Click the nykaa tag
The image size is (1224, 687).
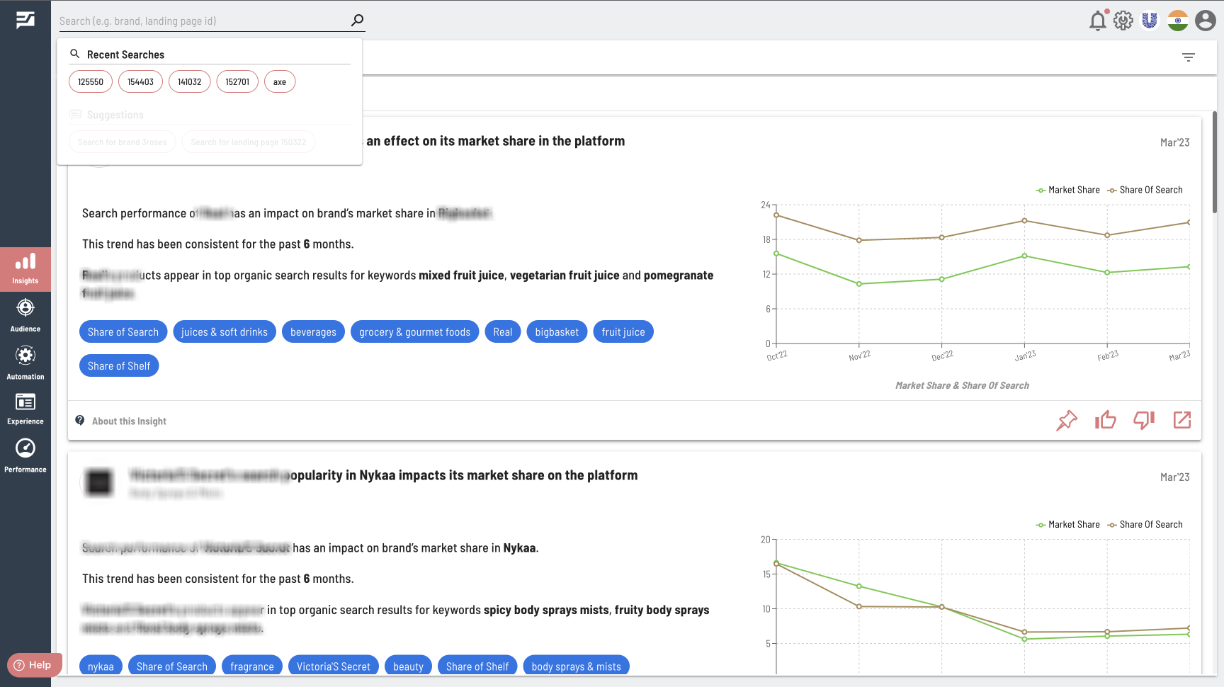pyautogui.click(x=101, y=666)
